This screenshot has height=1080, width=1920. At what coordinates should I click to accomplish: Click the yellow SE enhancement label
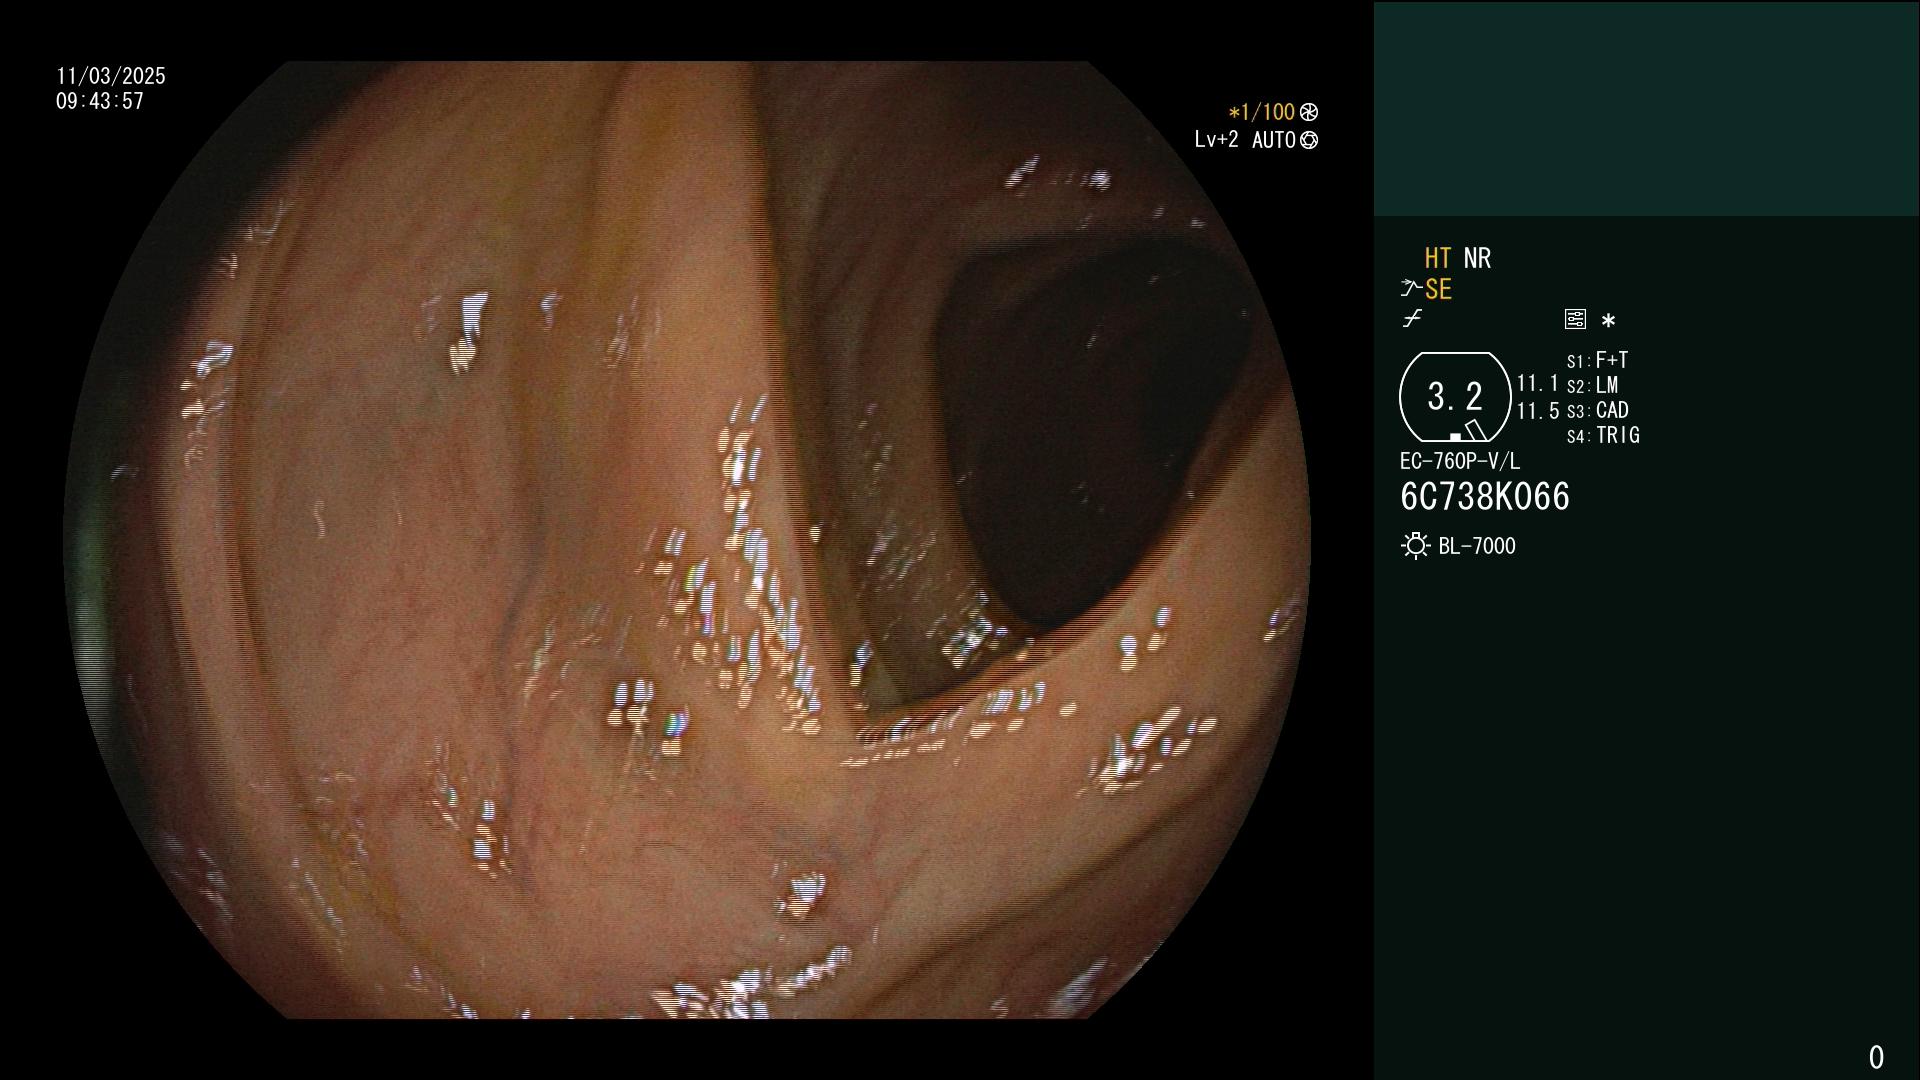pos(1438,290)
